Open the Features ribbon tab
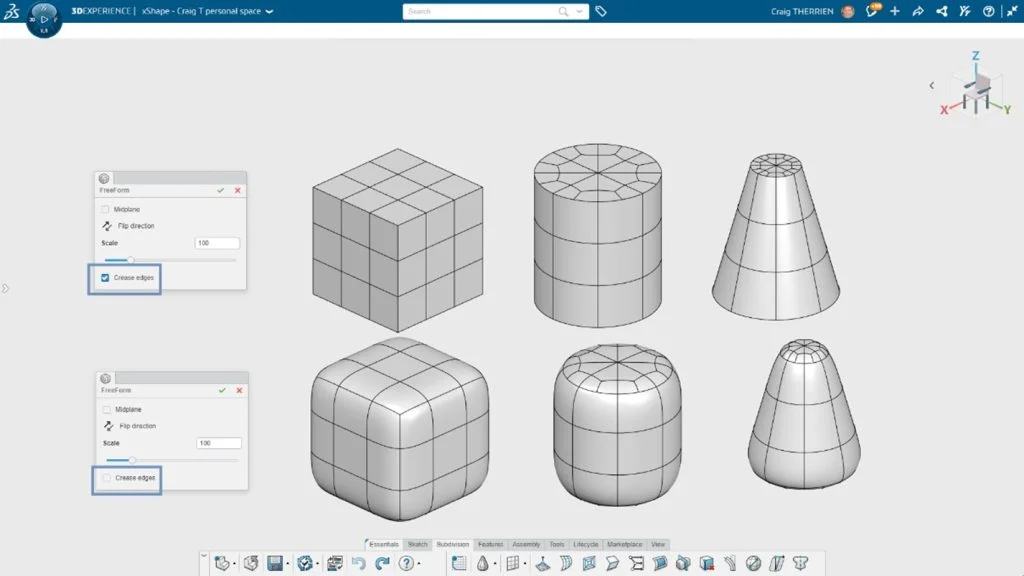This screenshot has width=1024, height=576. click(490, 544)
